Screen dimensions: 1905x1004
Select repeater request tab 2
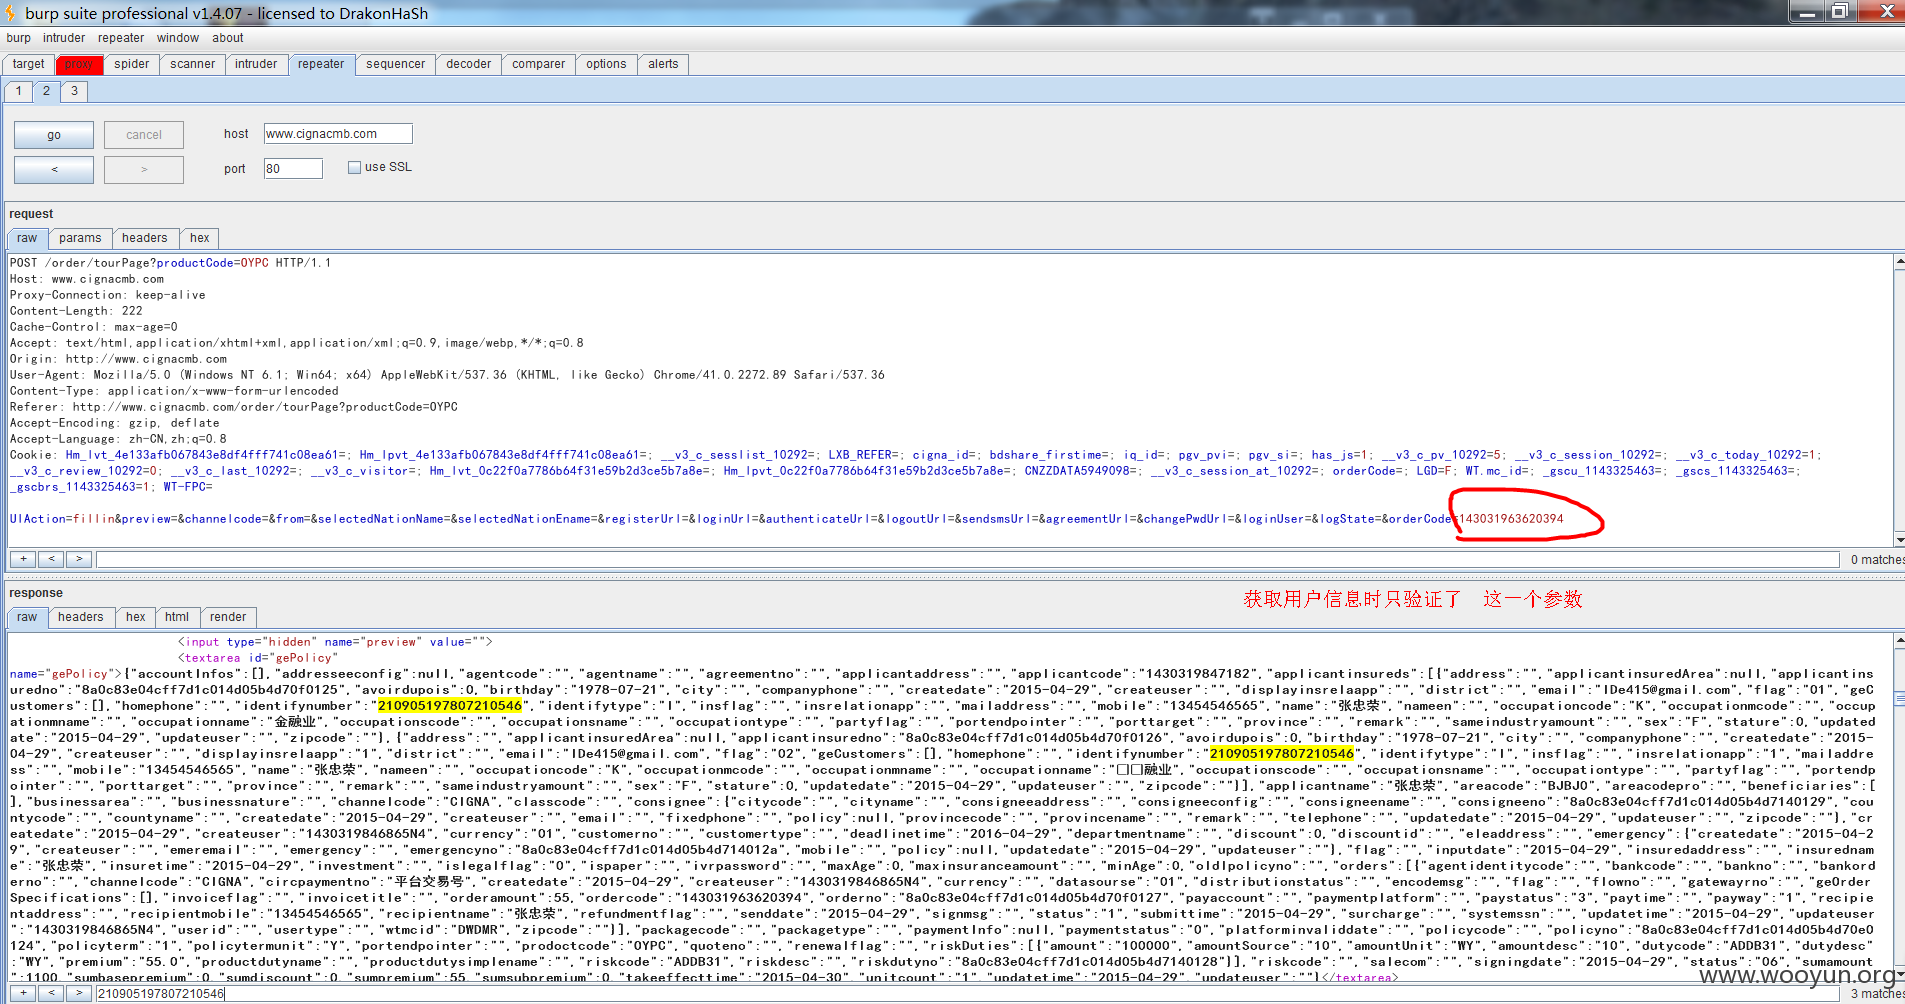click(x=46, y=91)
